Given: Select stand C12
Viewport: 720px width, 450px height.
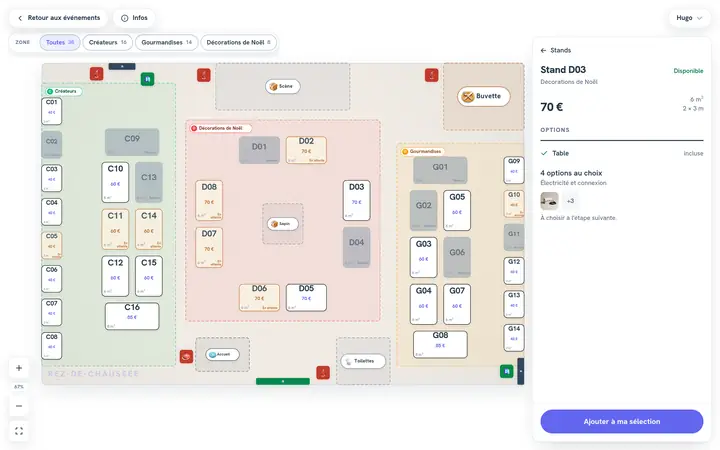Looking at the screenshot, I should (115, 276).
